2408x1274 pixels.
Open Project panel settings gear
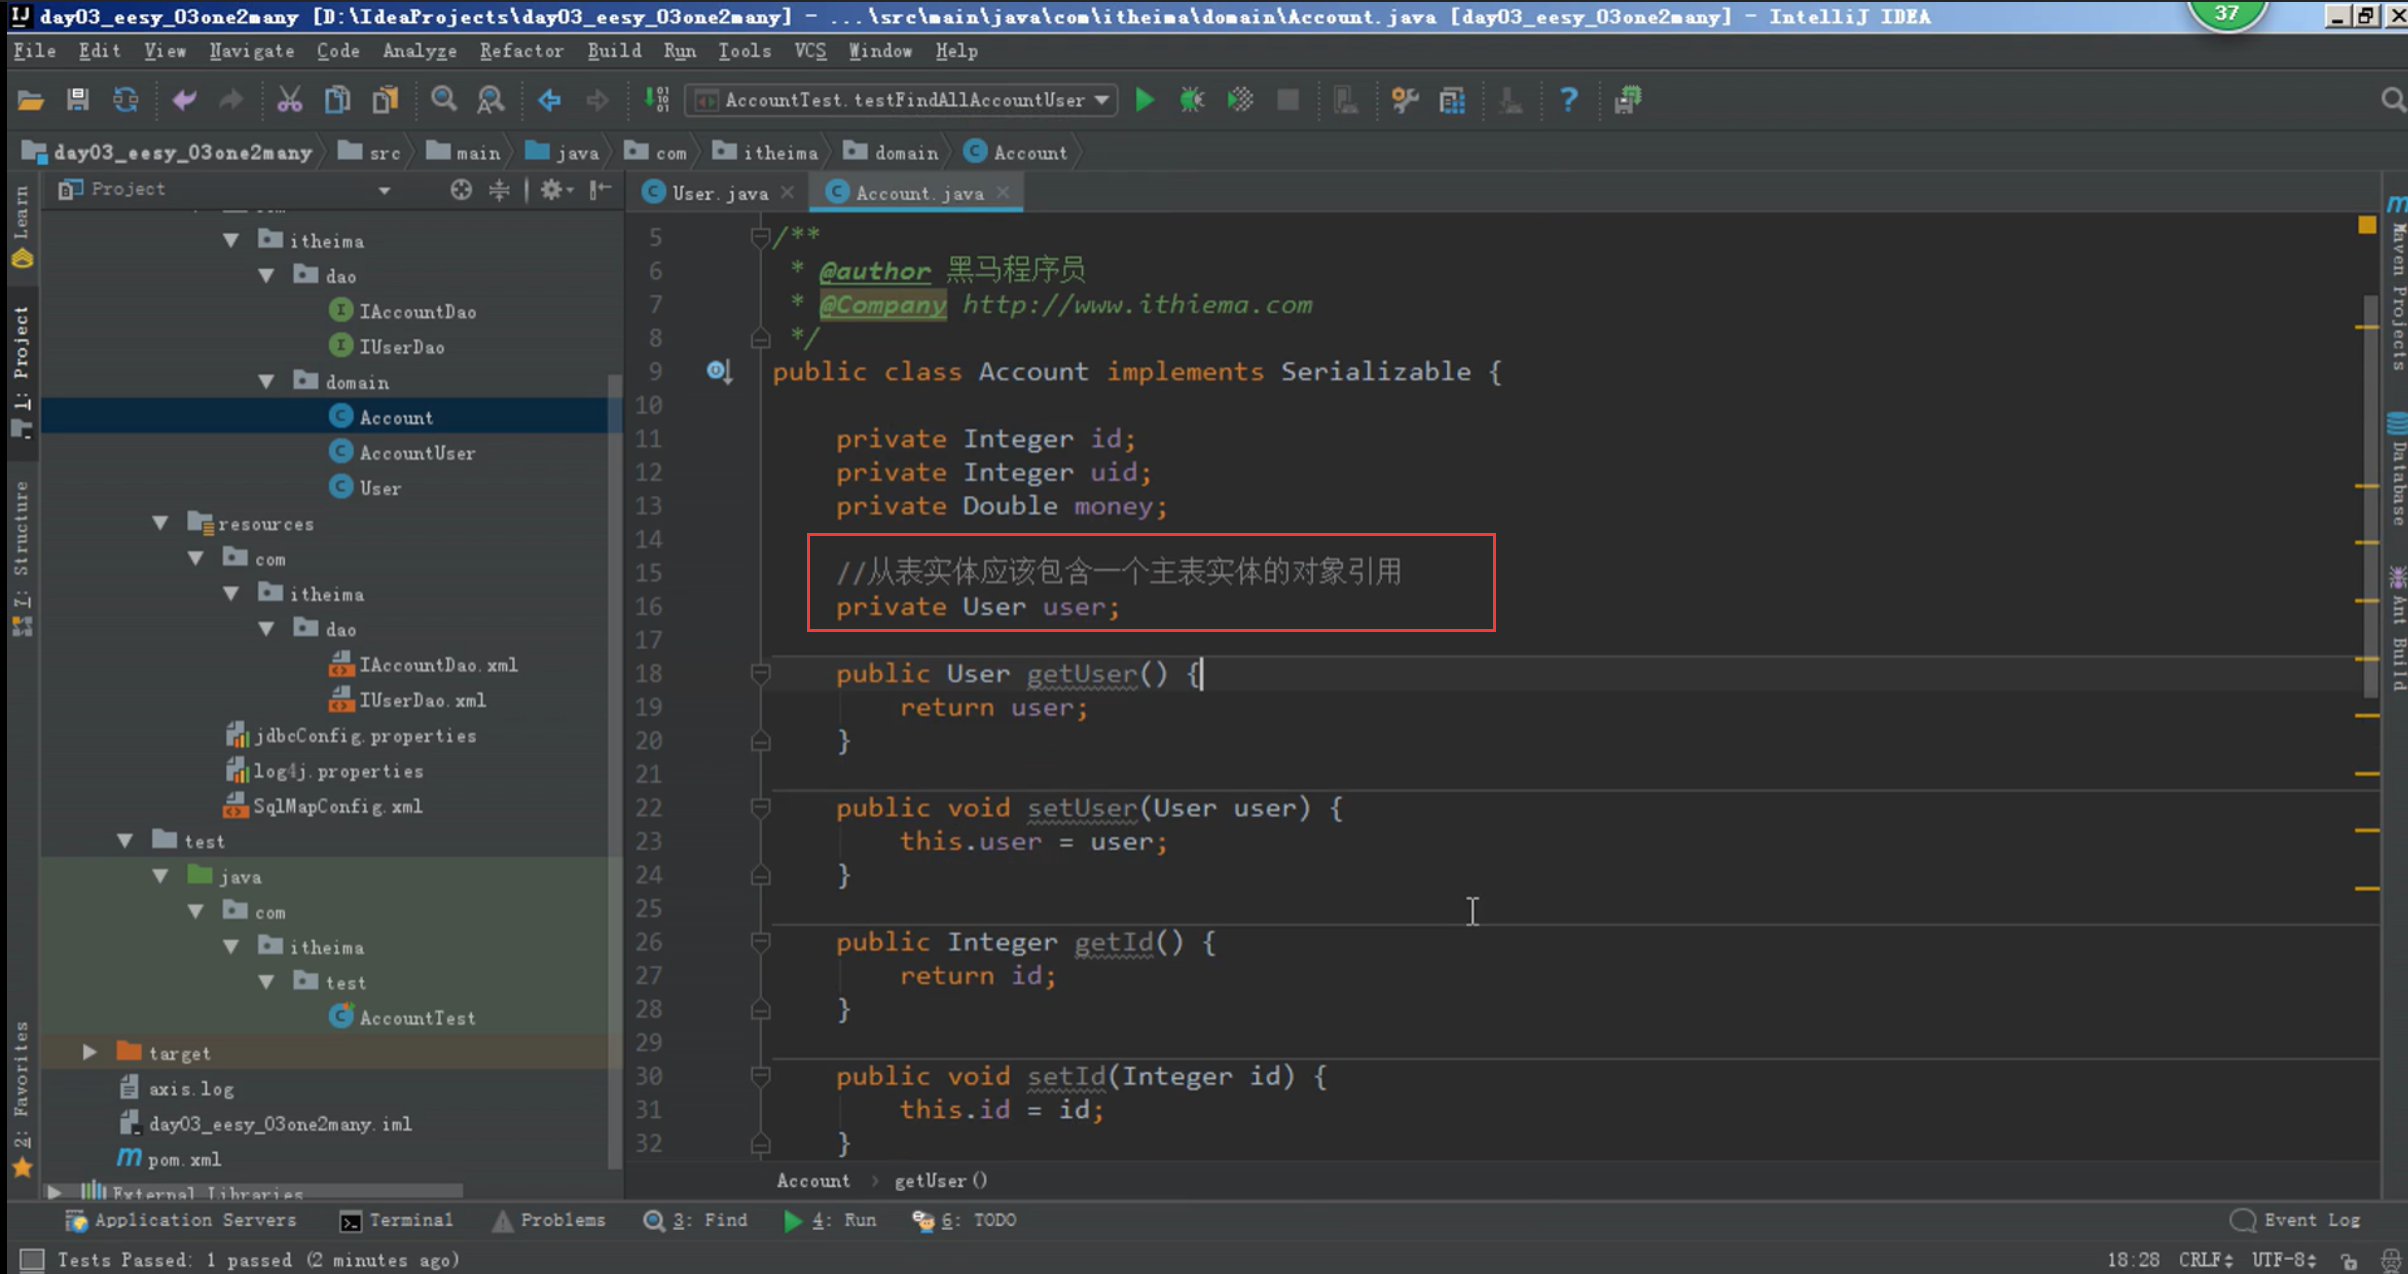tap(553, 189)
